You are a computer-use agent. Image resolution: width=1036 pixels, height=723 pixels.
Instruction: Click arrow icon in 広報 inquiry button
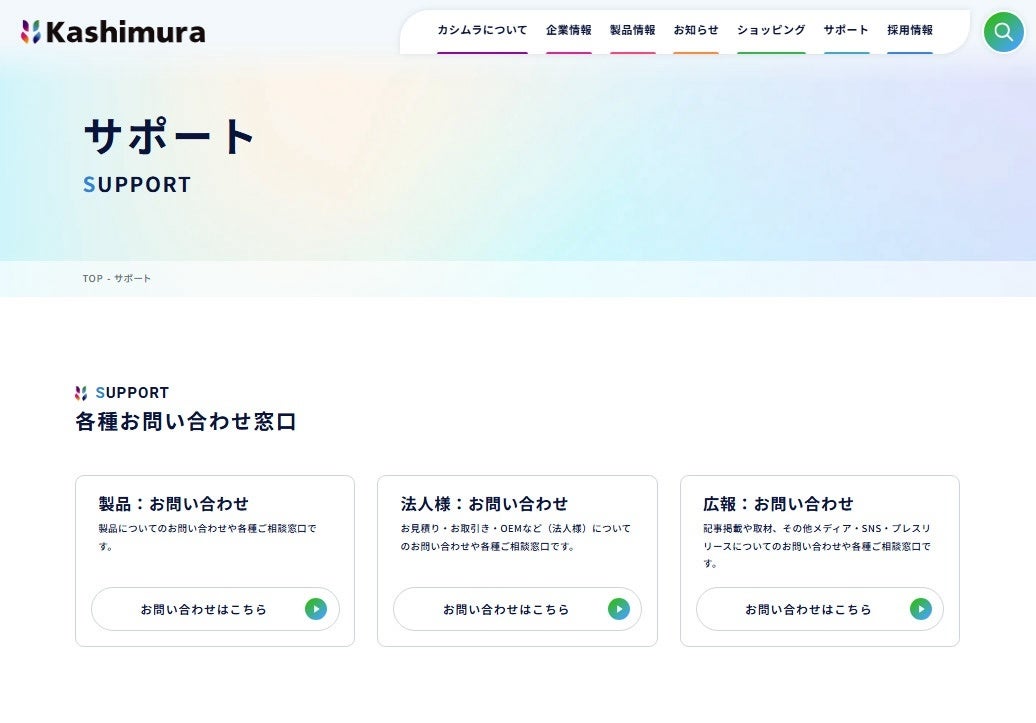(x=920, y=609)
